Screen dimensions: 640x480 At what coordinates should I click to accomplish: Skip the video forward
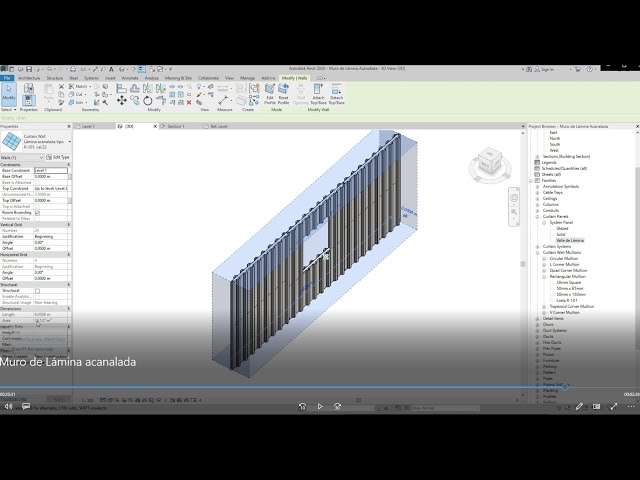pyautogui.click(x=338, y=407)
